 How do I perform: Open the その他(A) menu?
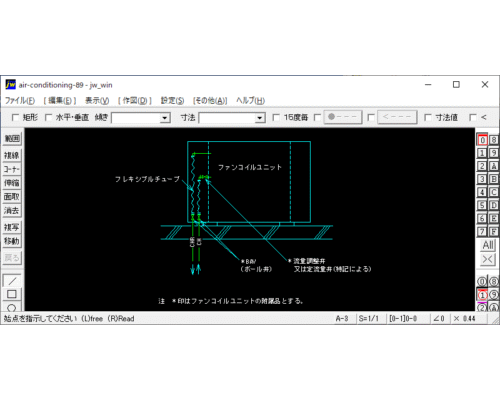point(210,100)
